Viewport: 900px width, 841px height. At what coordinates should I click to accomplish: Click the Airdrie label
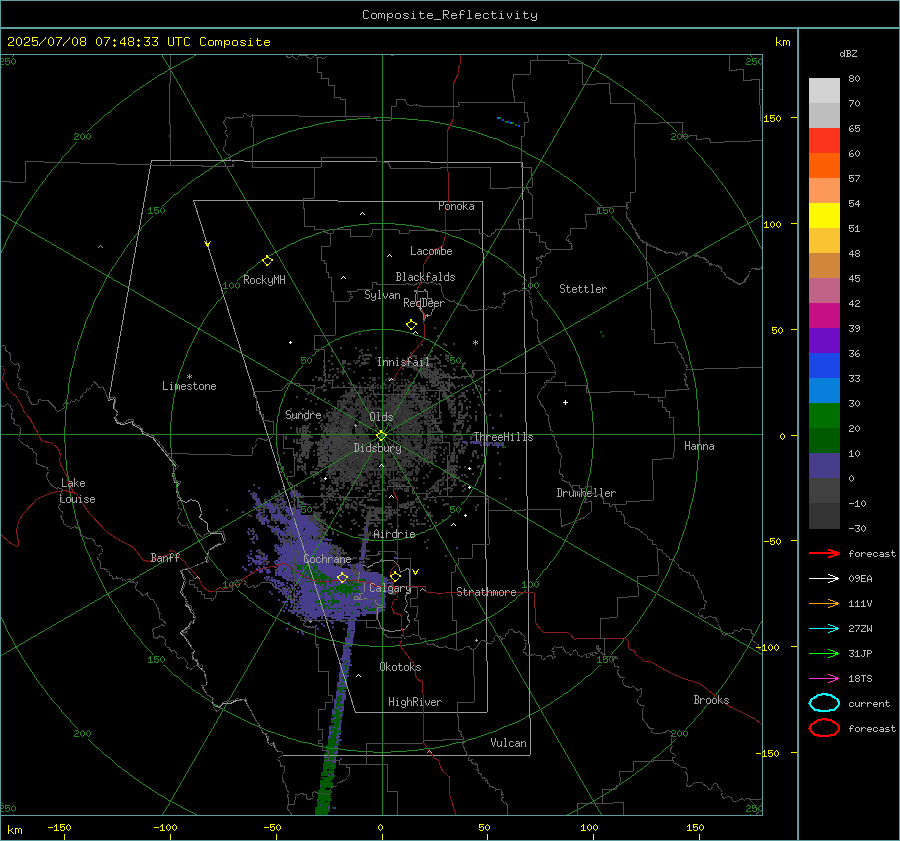394,534
